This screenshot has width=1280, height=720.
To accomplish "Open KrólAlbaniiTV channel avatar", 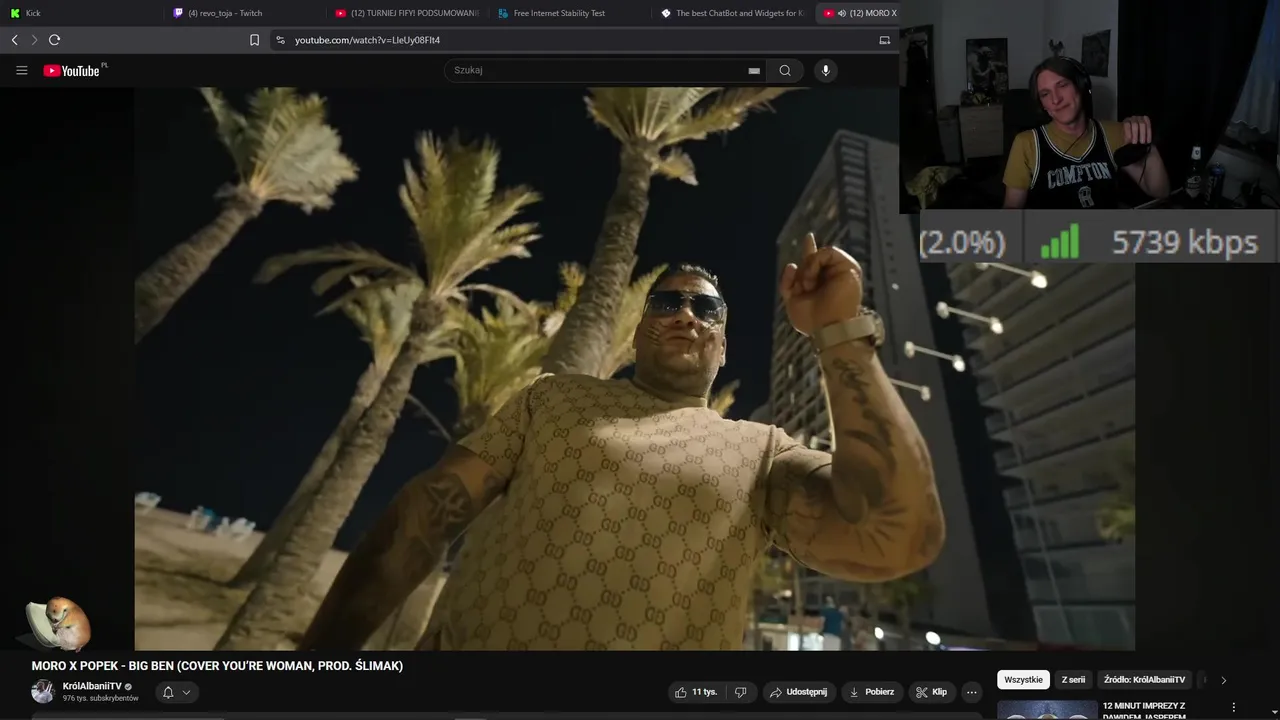I will click(x=43, y=691).
